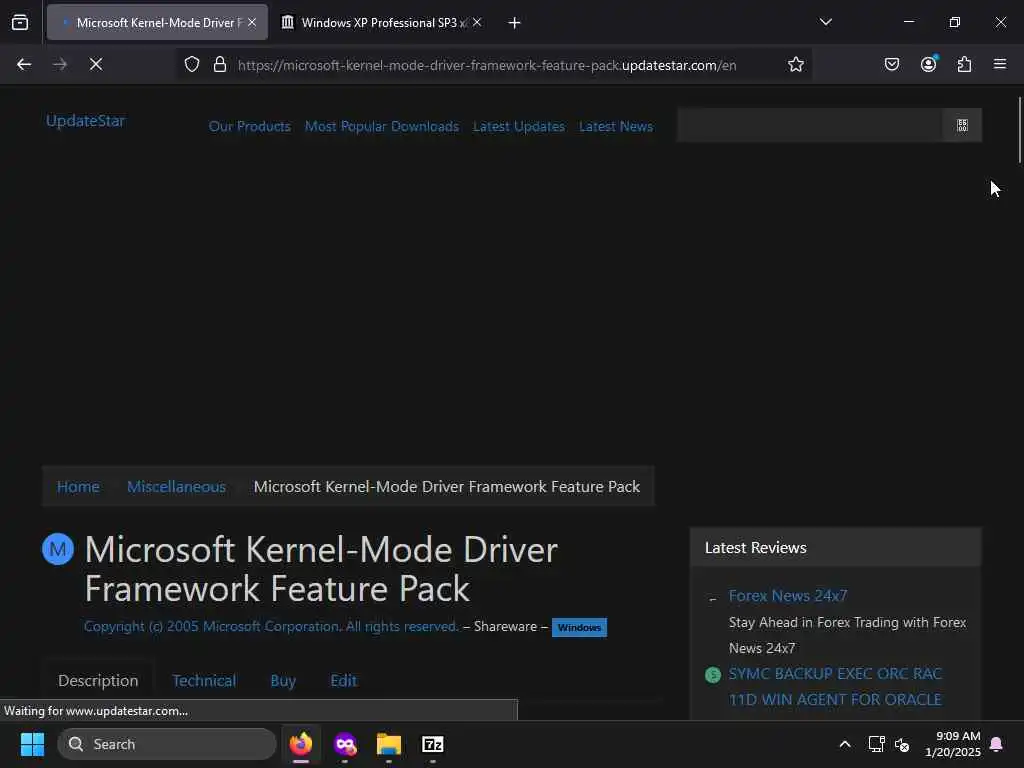The image size is (1024, 768).
Task: Open File Explorer from the taskbar
Action: tap(389, 744)
